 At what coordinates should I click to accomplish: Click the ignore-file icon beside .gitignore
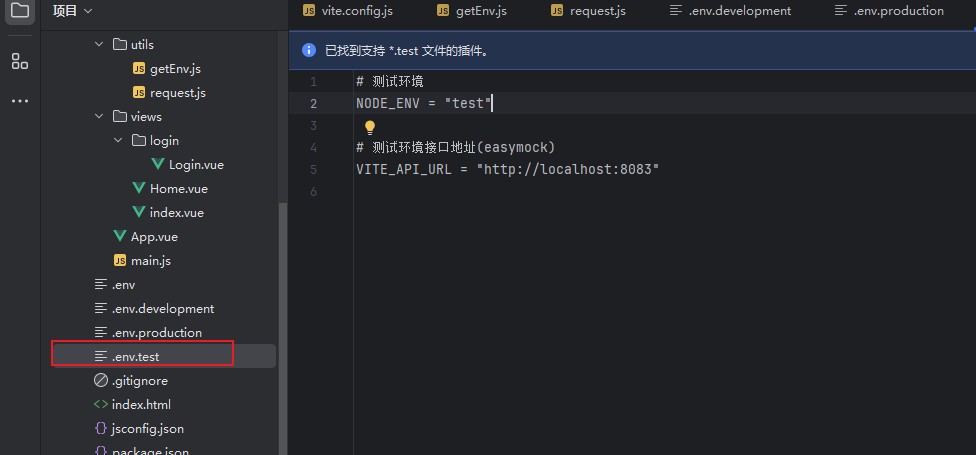101,380
